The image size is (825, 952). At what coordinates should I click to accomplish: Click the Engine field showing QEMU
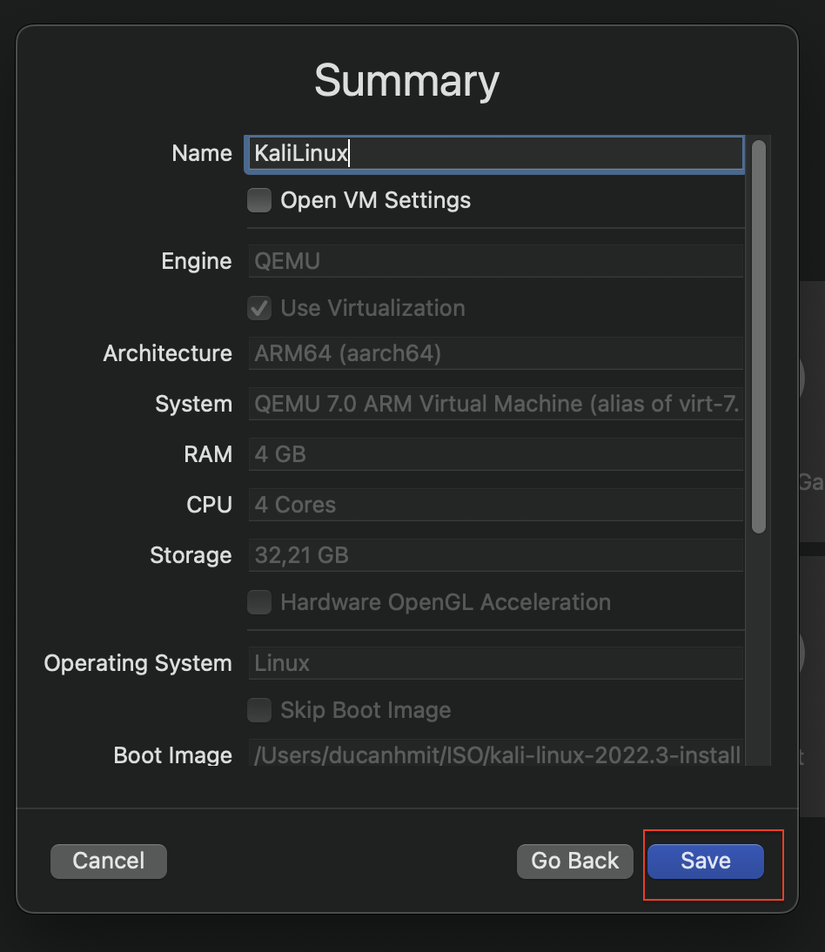494,261
